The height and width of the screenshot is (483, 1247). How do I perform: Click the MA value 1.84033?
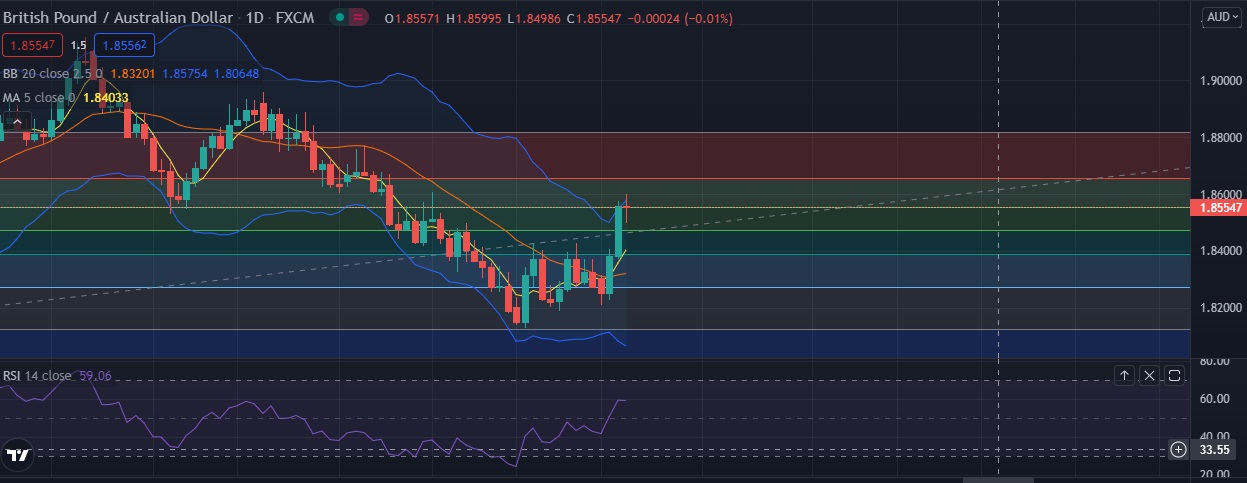(106, 97)
